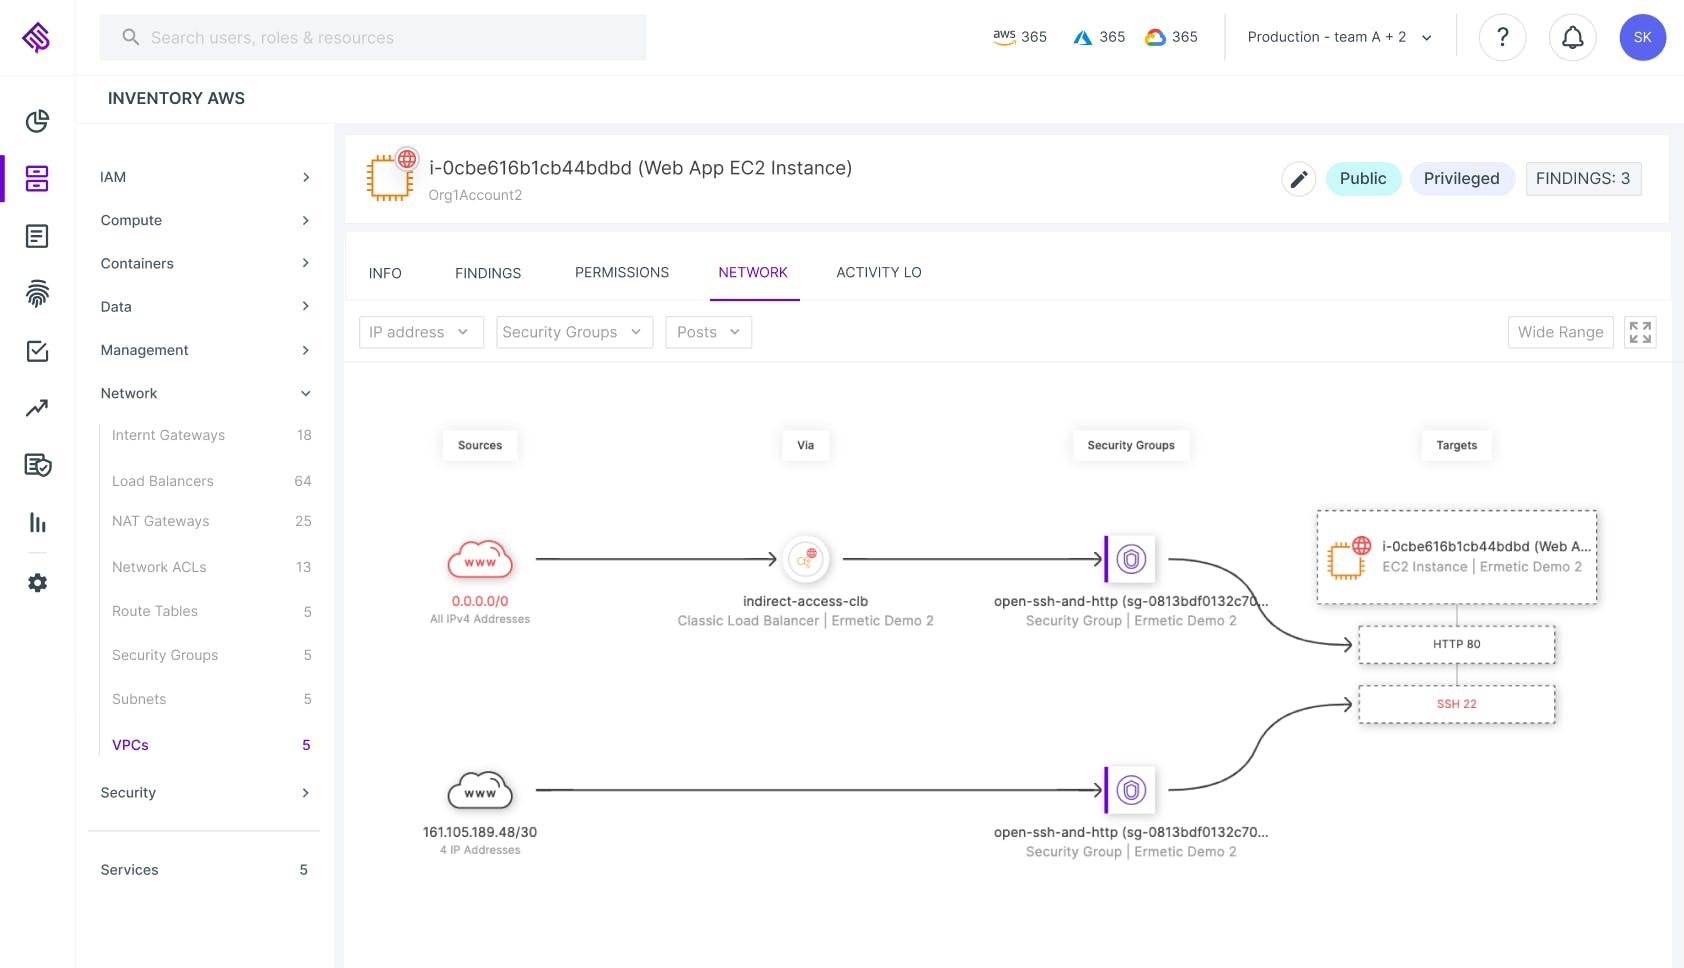The height and width of the screenshot is (968, 1684).
Task: Click the red 0.0.0.0/0 cloud source icon
Action: coord(480,560)
